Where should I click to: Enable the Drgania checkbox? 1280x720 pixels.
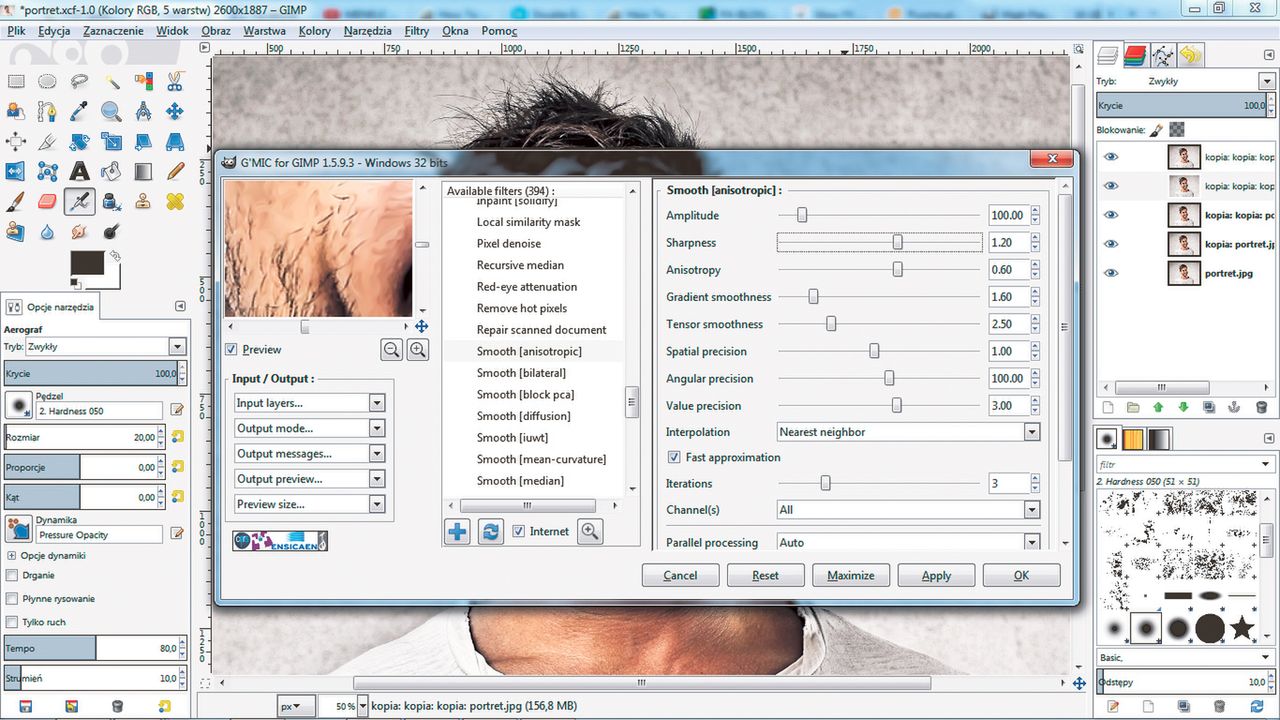(x=12, y=575)
